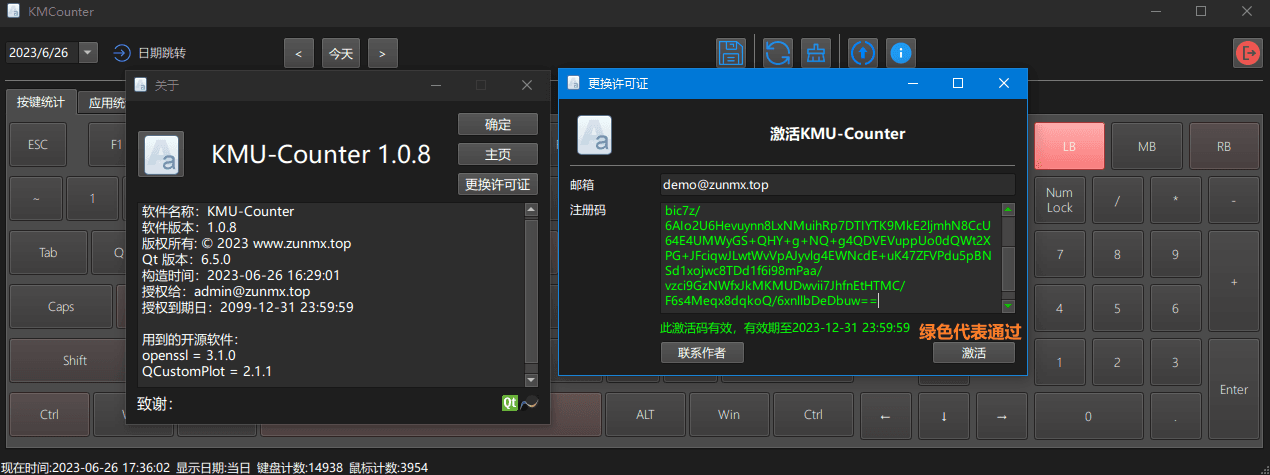
Task: Click the registration code scrollbar down arrow
Action: click(1008, 306)
